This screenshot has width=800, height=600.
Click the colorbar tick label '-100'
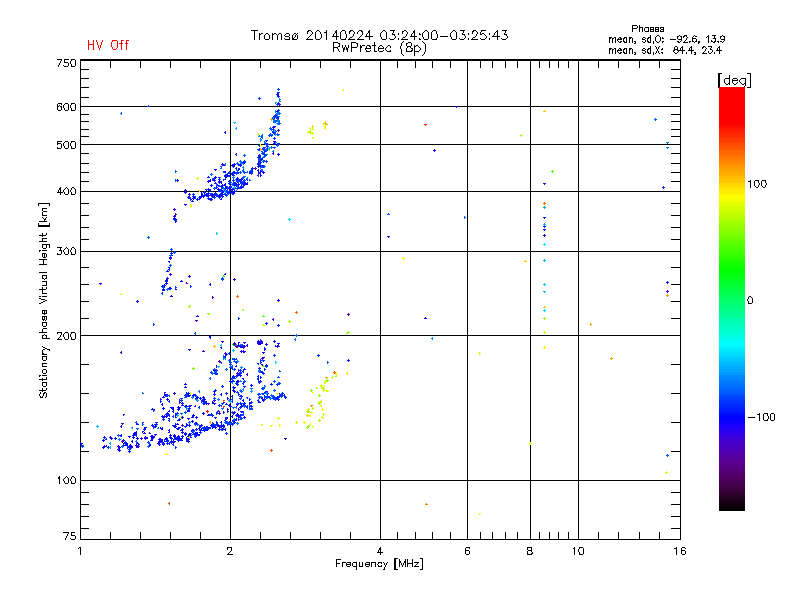pos(761,417)
